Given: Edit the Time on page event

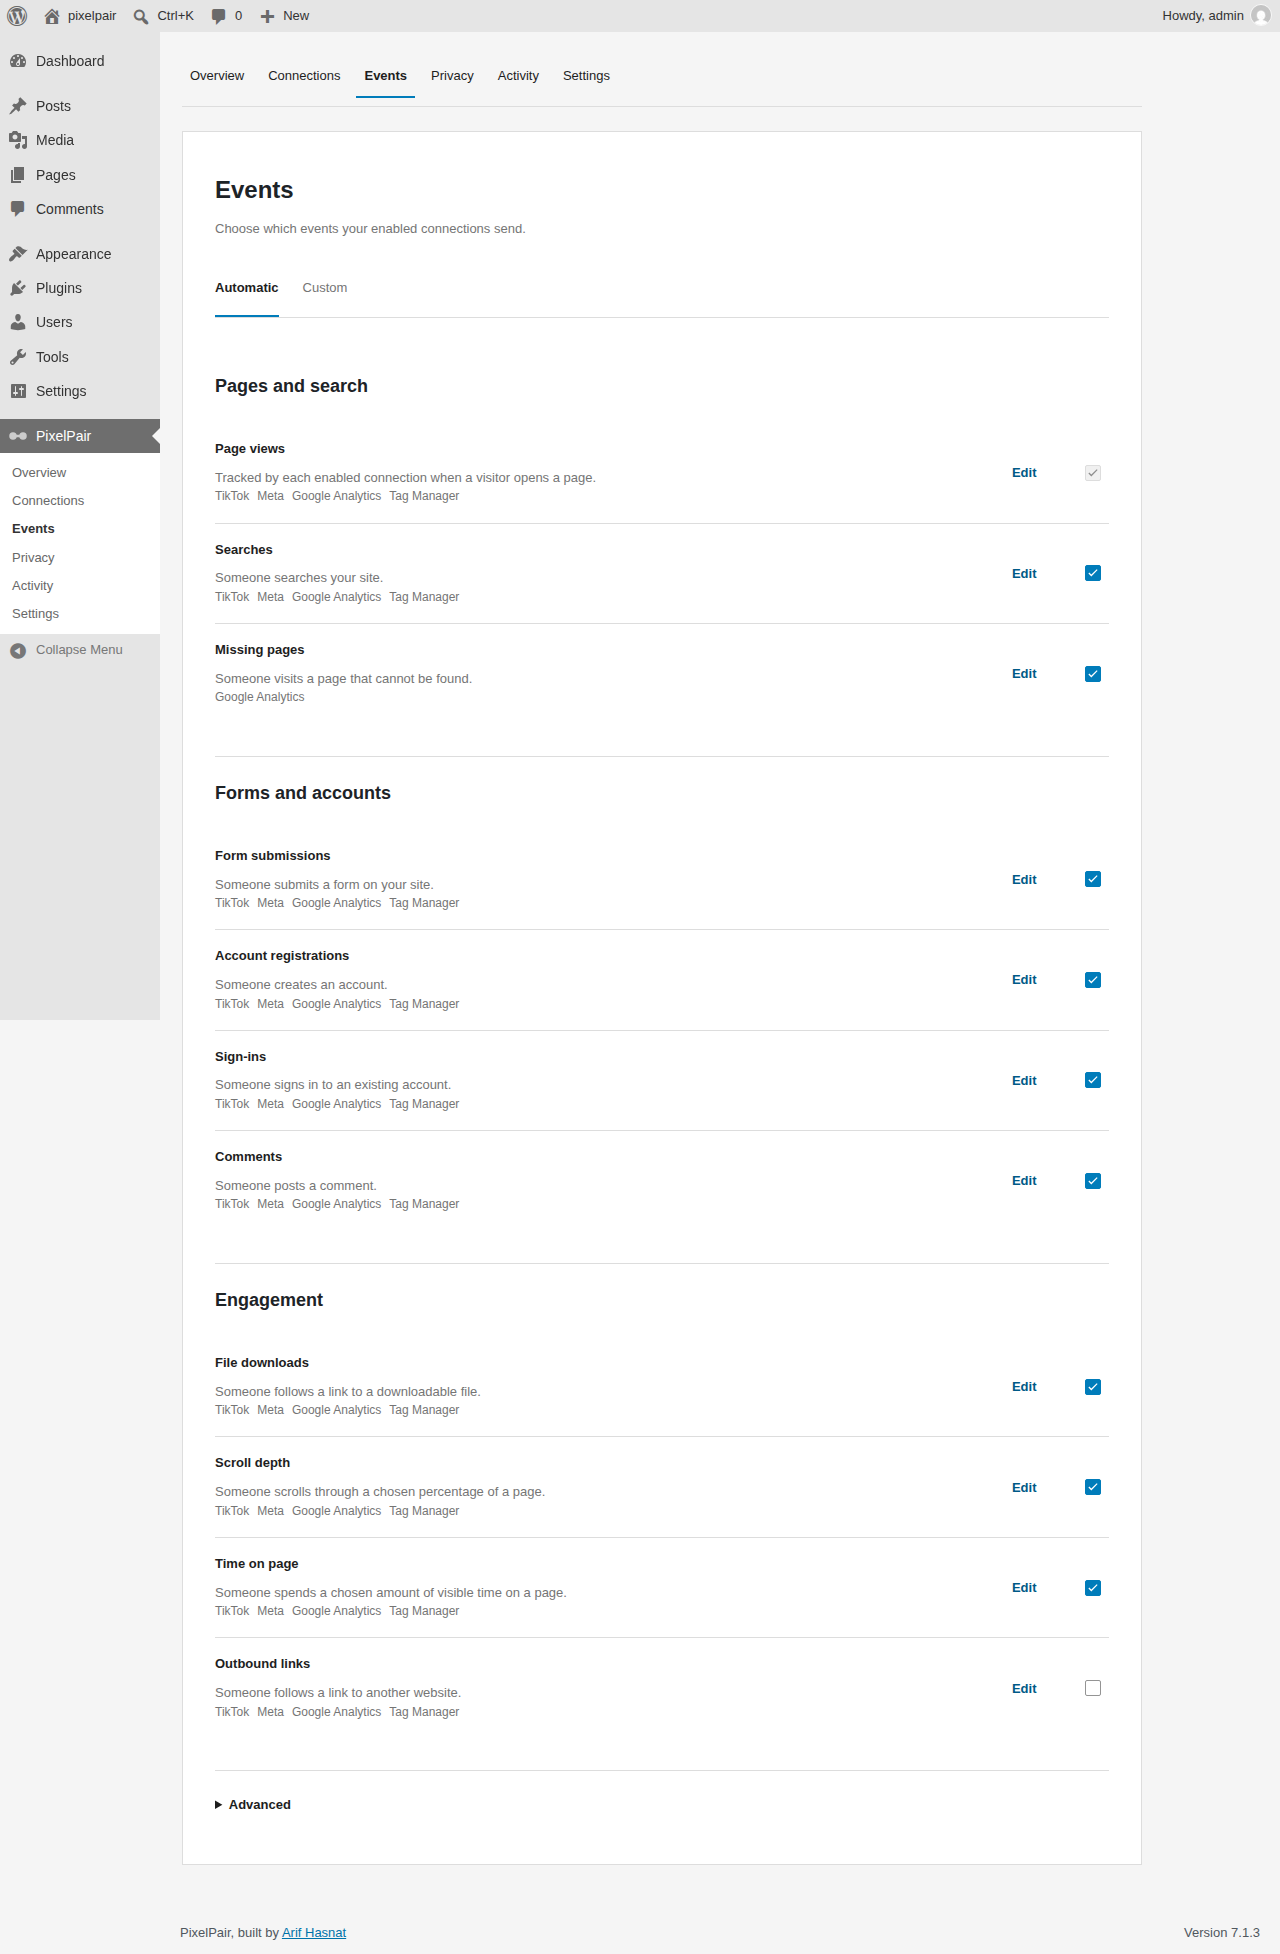Looking at the screenshot, I should [1024, 1588].
